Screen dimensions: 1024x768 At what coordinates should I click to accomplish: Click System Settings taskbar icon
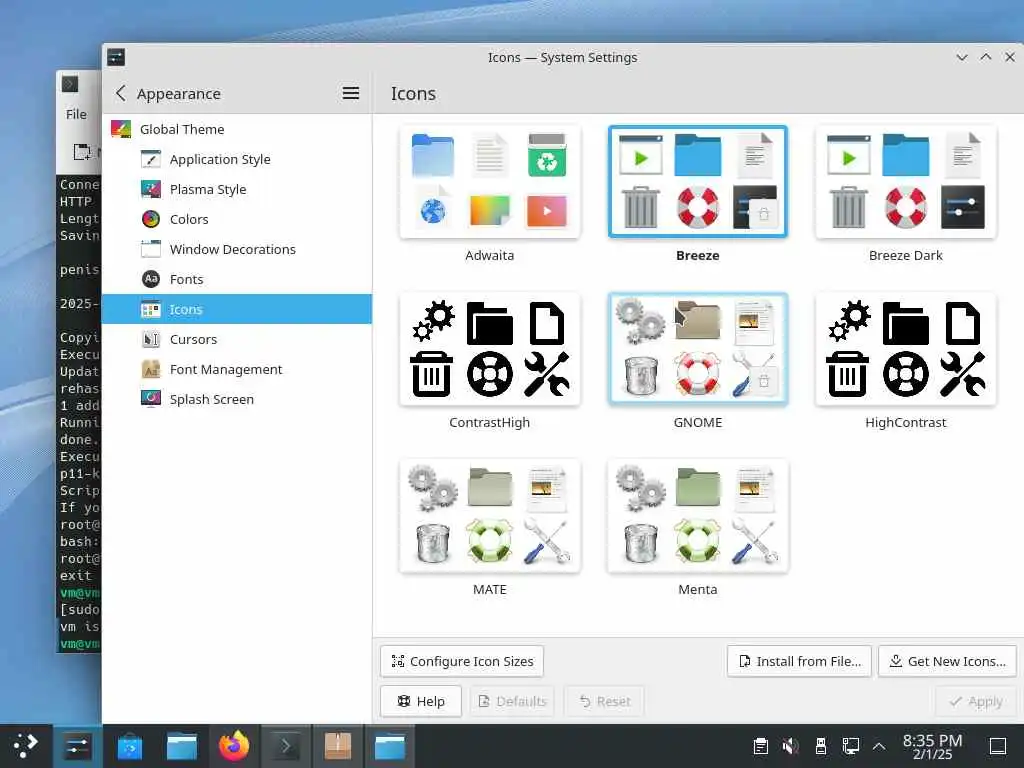click(x=77, y=746)
